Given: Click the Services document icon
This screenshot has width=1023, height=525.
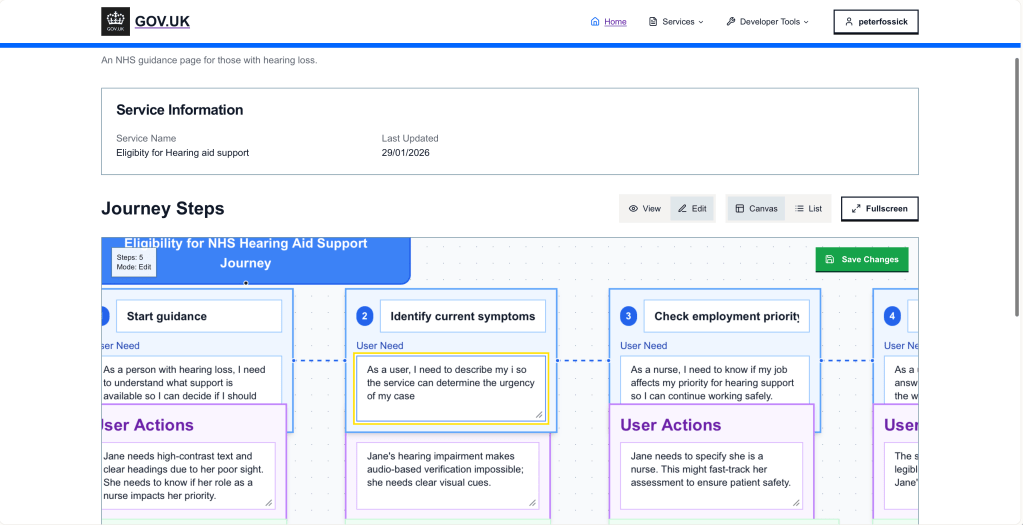Looking at the screenshot, I should pyautogui.click(x=653, y=22).
